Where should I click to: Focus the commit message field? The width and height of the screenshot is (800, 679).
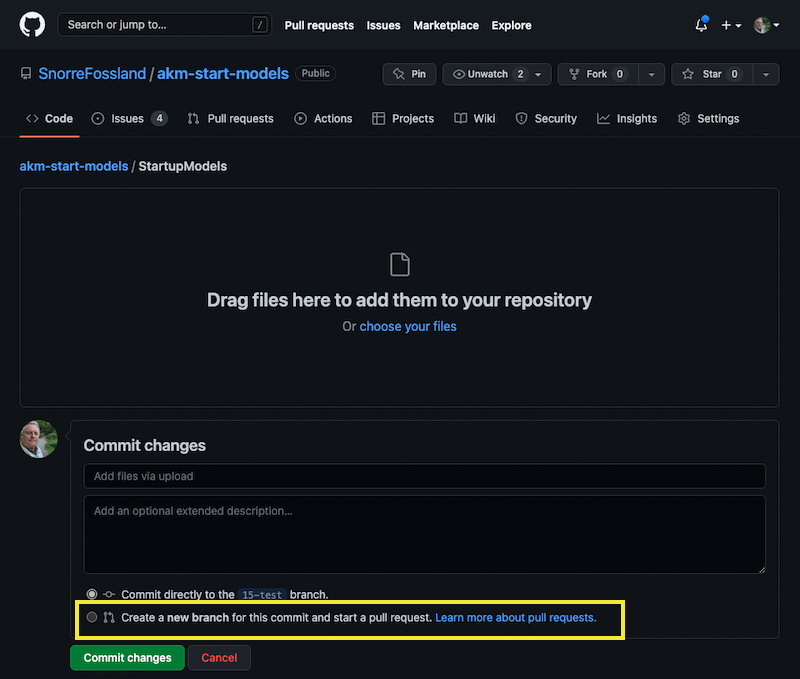tap(424, 476)
